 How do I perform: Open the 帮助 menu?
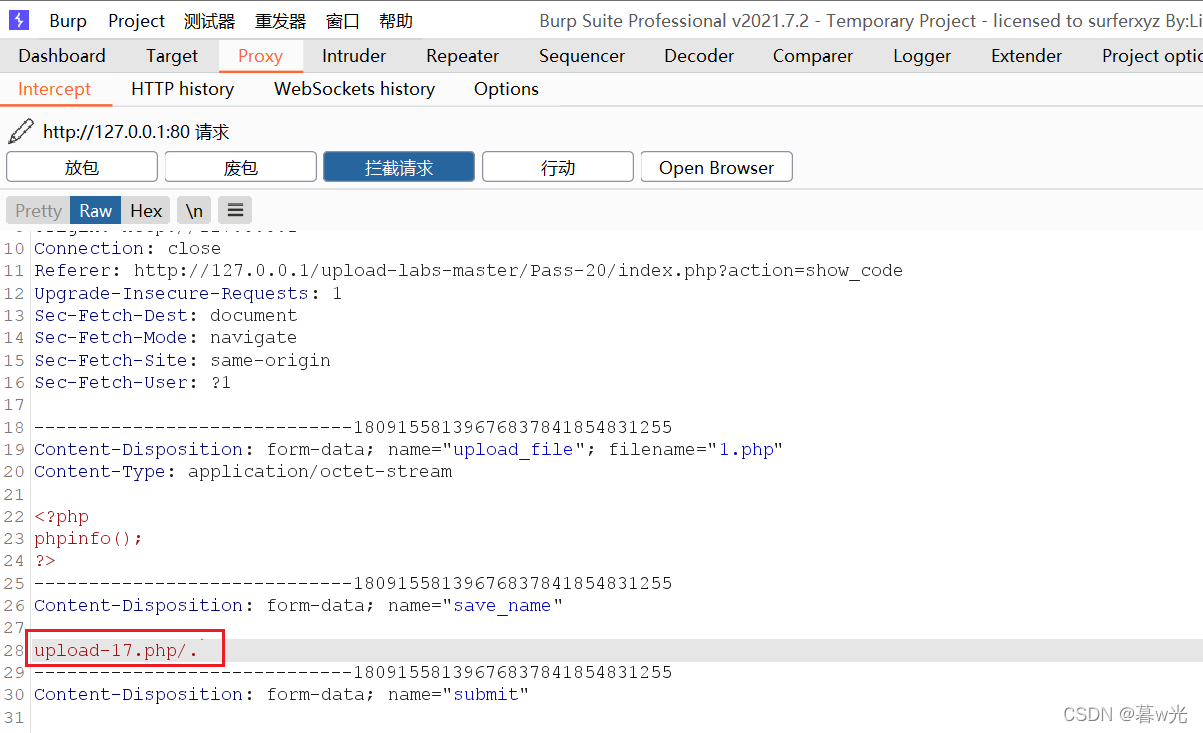tap(396, 21)
